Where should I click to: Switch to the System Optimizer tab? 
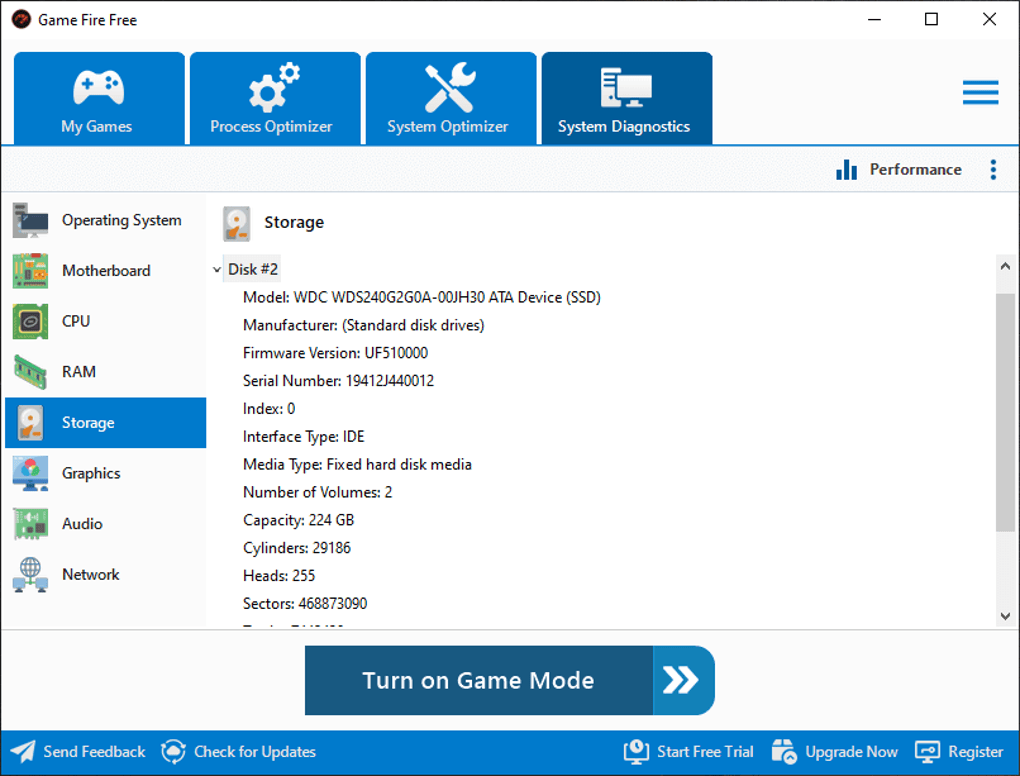point(450,99)
